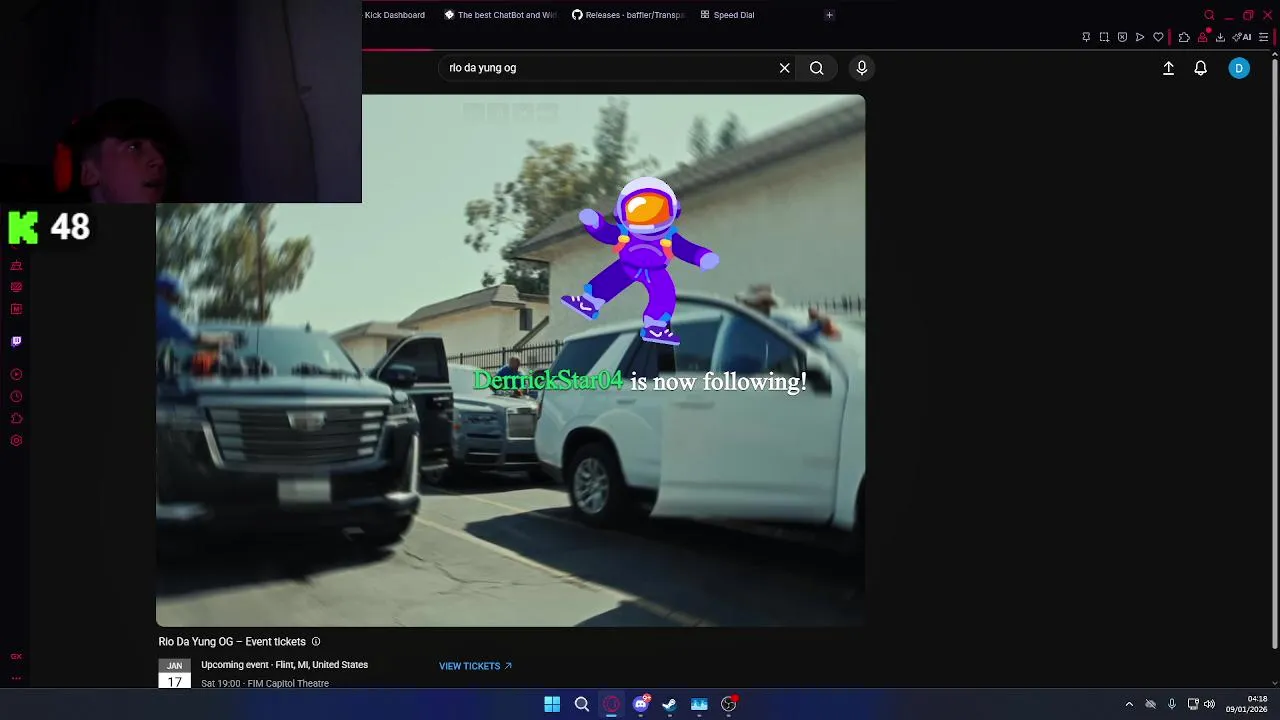The image size is (1280, 720).
Task: Open the Windows Start menu
Action: [552, 704]
